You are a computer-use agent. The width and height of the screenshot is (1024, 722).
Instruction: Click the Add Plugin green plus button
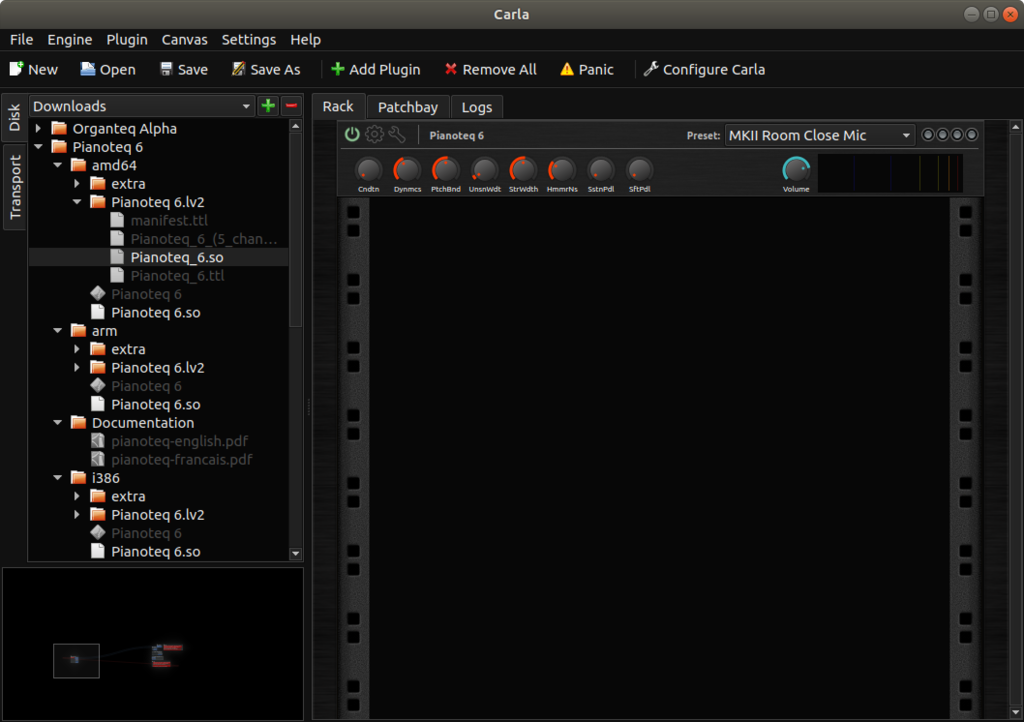pos(376,69)
